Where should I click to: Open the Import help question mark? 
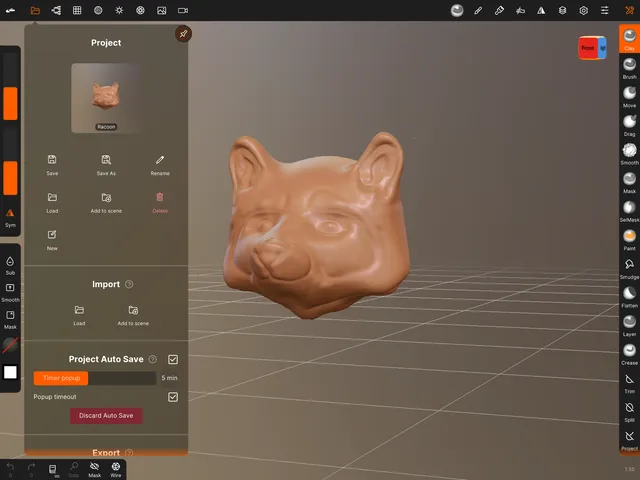(x=129, y=284)
